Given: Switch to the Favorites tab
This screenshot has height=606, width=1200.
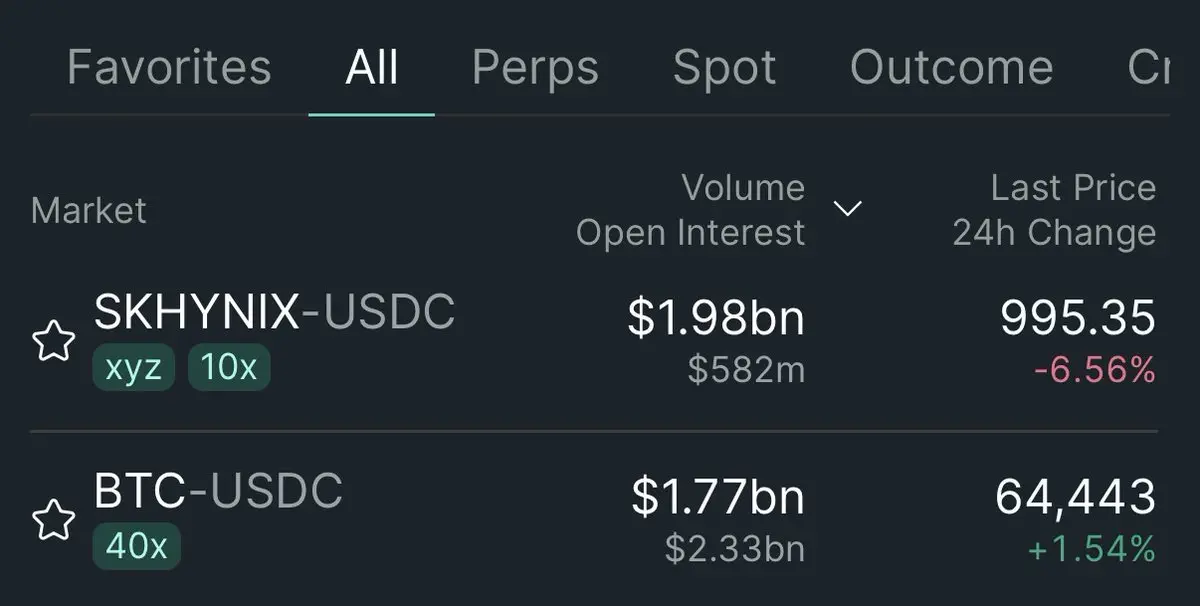Looking at the screenshot, I should [x=169, y=68].
